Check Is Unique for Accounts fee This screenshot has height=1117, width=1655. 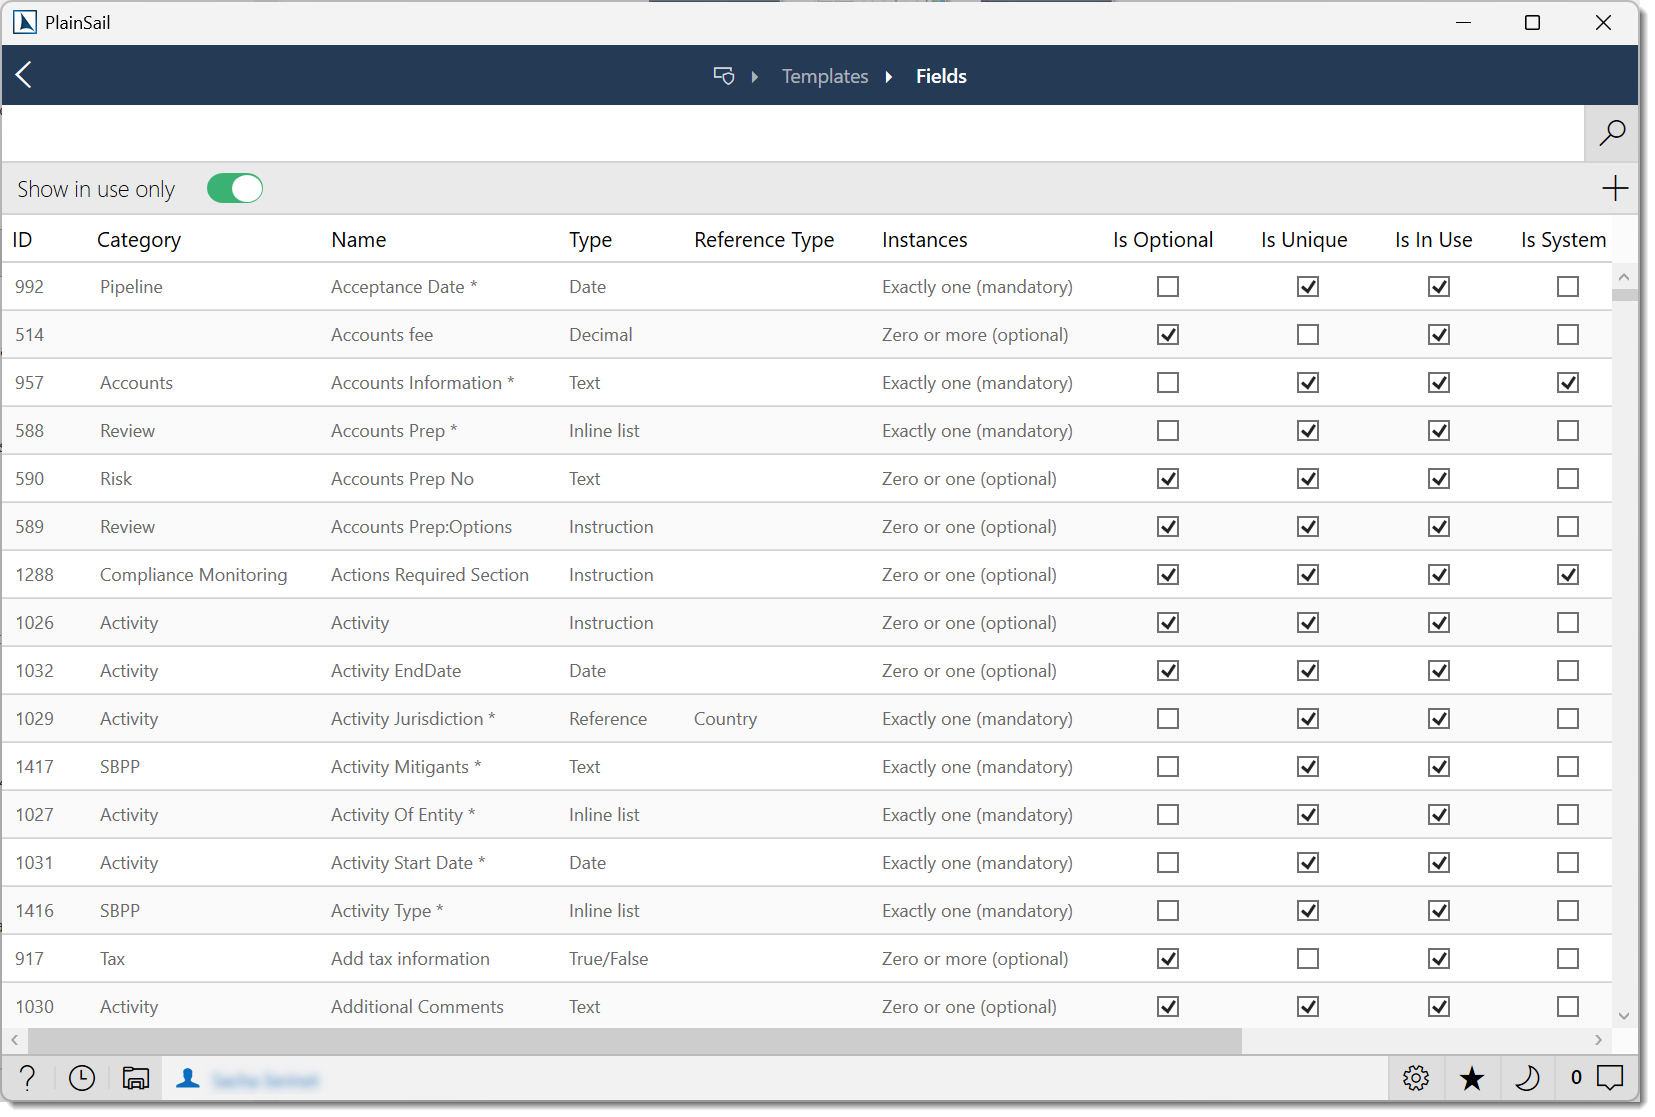pos(1307,335)
